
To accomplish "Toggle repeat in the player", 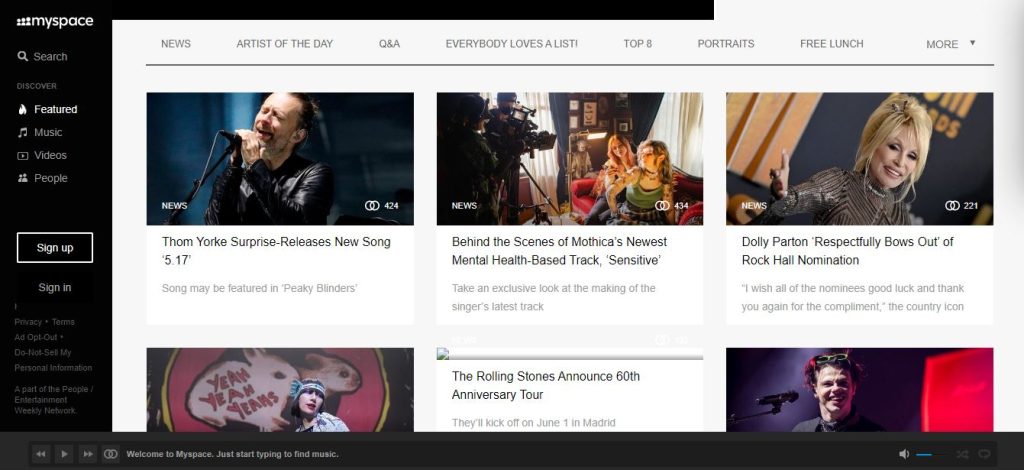I will click(984, 454).
